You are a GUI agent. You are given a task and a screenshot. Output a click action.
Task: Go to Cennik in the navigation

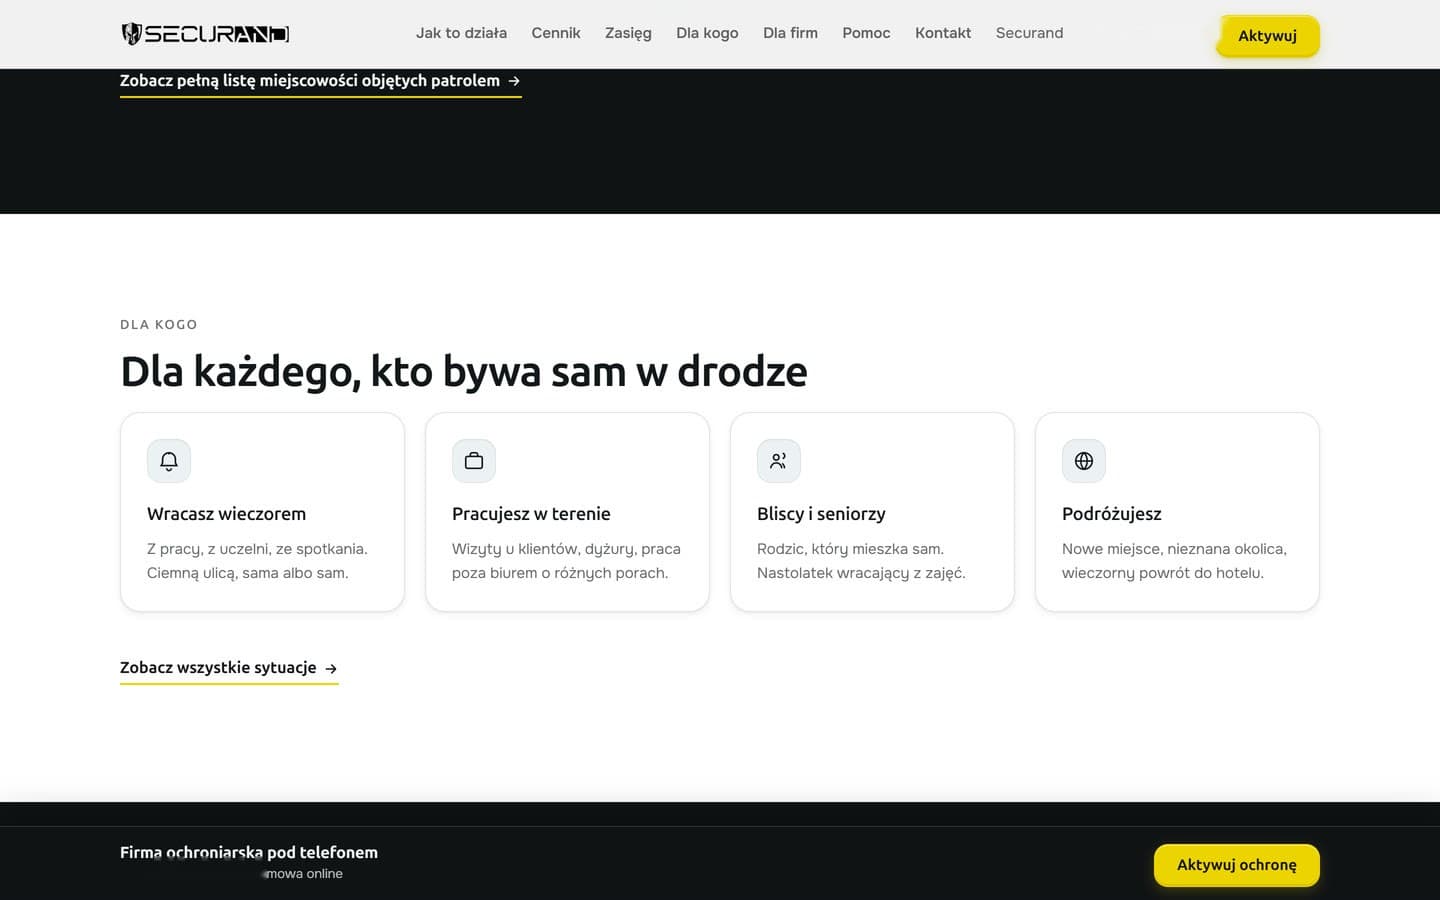(556, 33)
